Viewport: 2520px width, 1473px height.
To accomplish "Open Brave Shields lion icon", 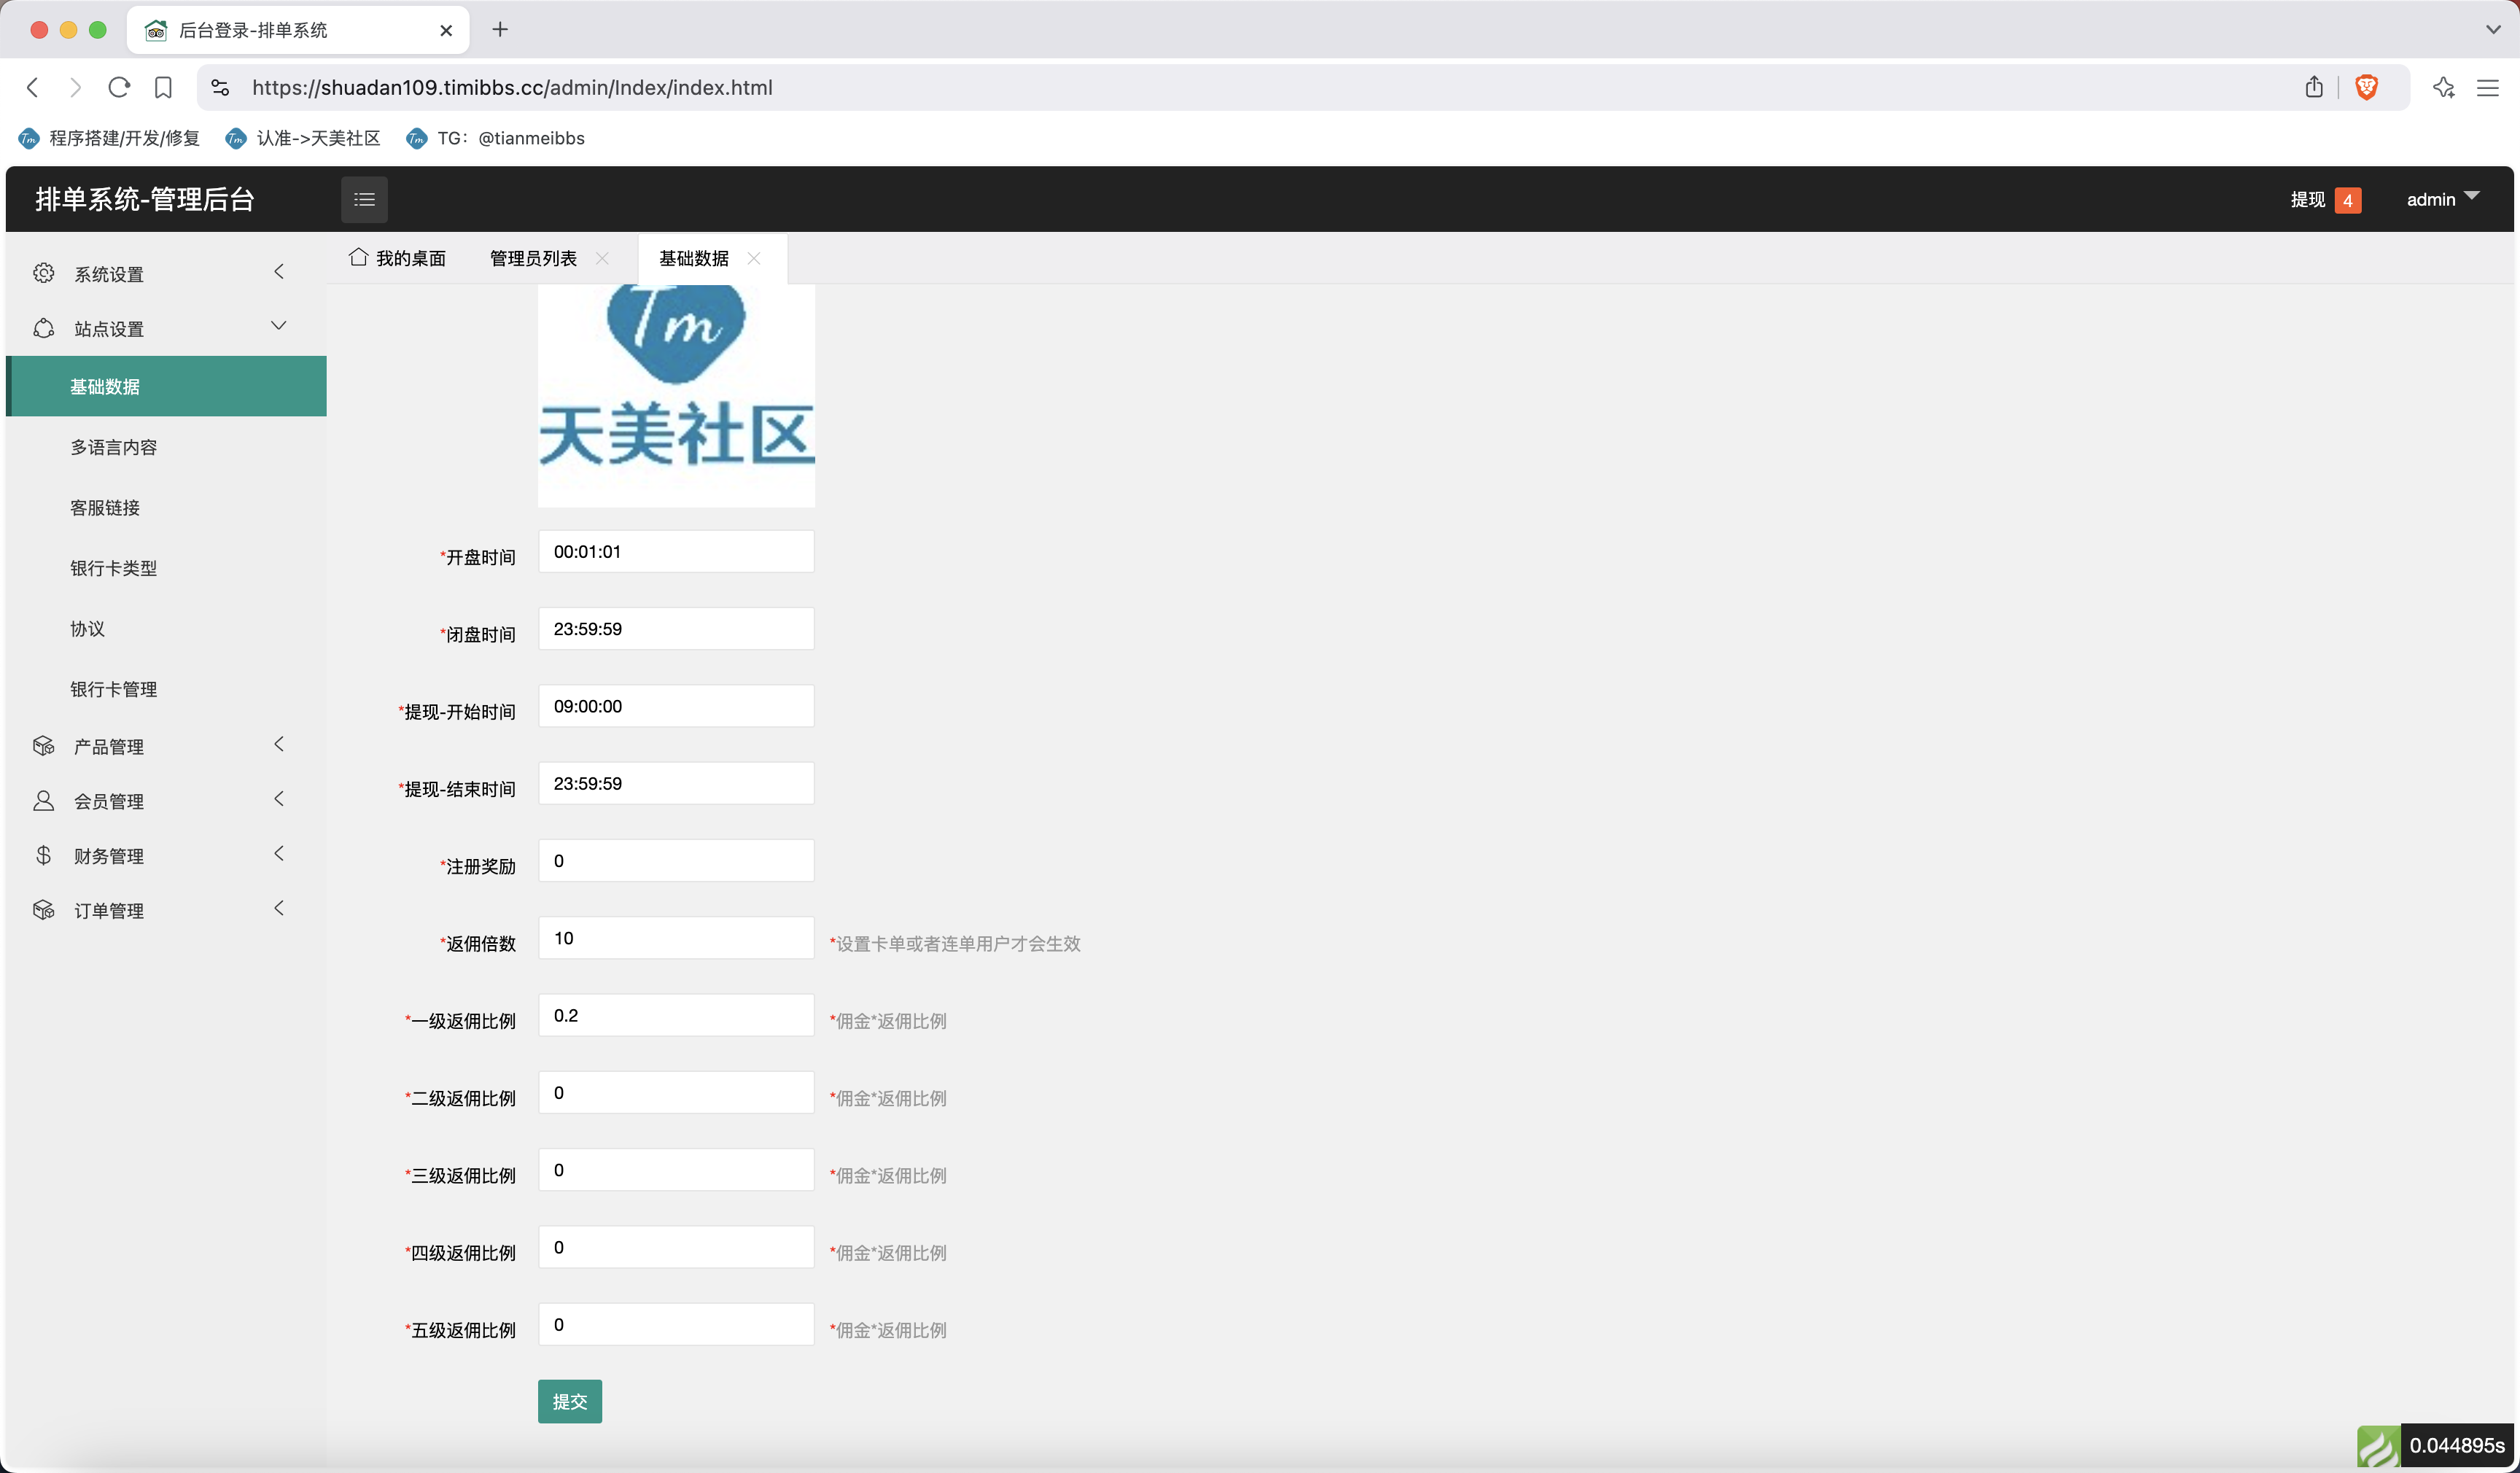I will (x=2366, y=87).
